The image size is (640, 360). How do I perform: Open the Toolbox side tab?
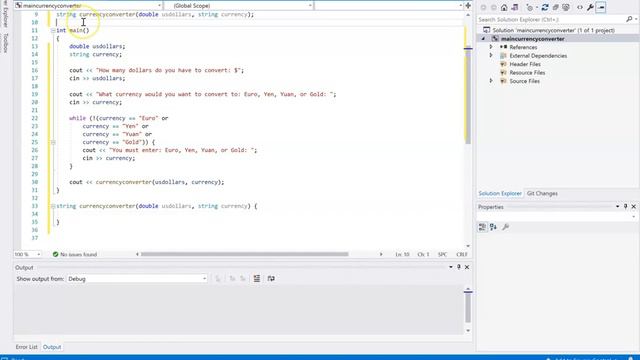(5, 43)
